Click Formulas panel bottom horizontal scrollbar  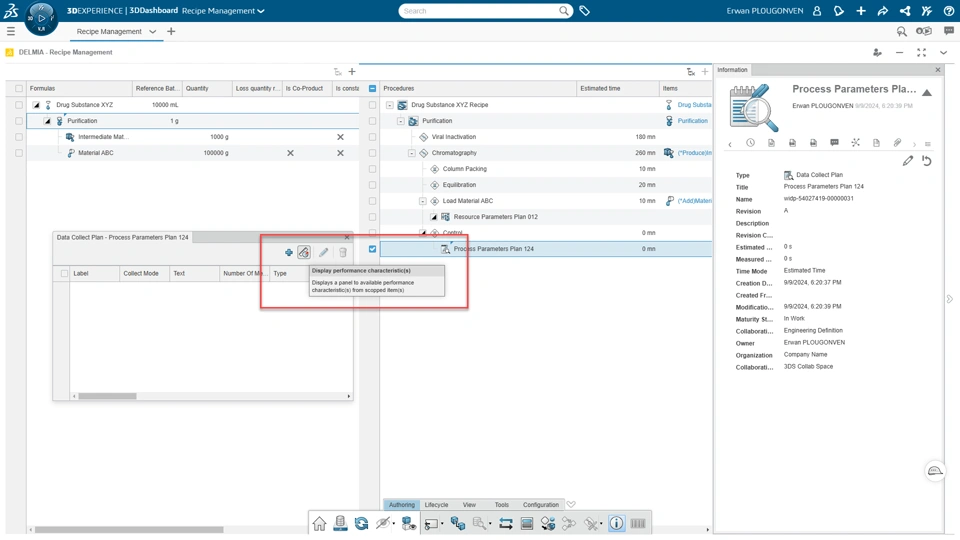[x=129, y=530]
